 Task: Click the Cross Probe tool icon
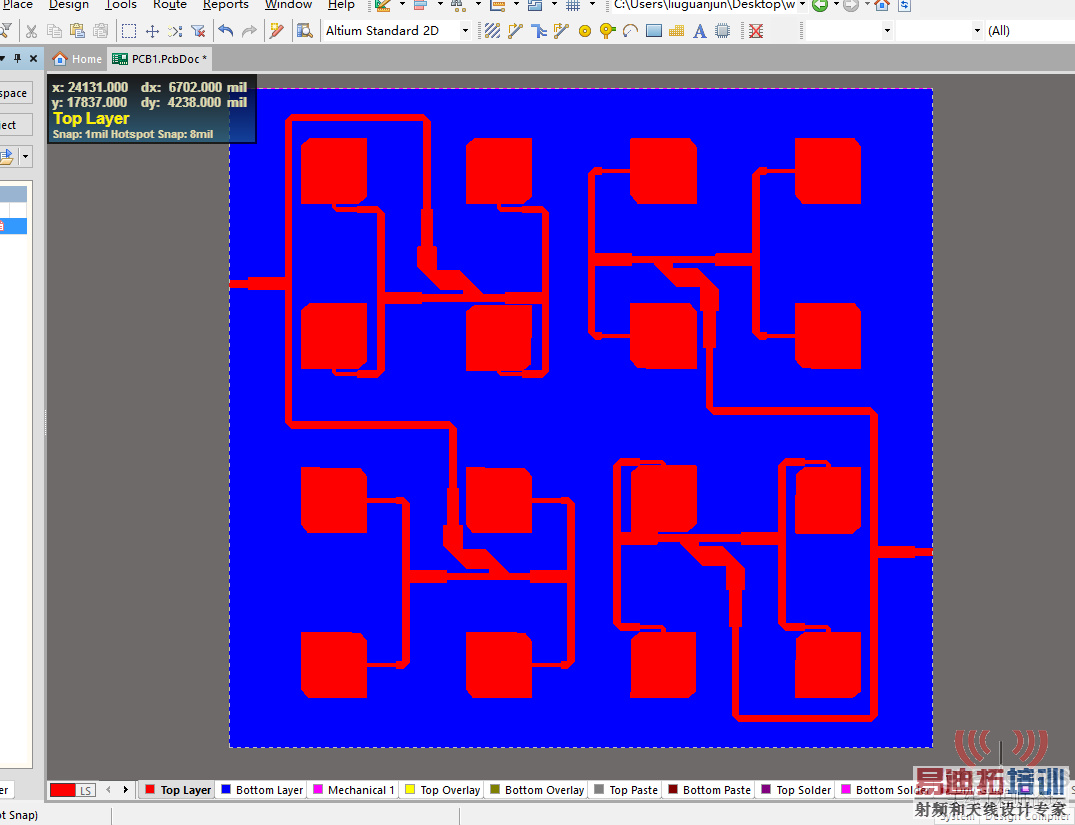pos(277,31)
